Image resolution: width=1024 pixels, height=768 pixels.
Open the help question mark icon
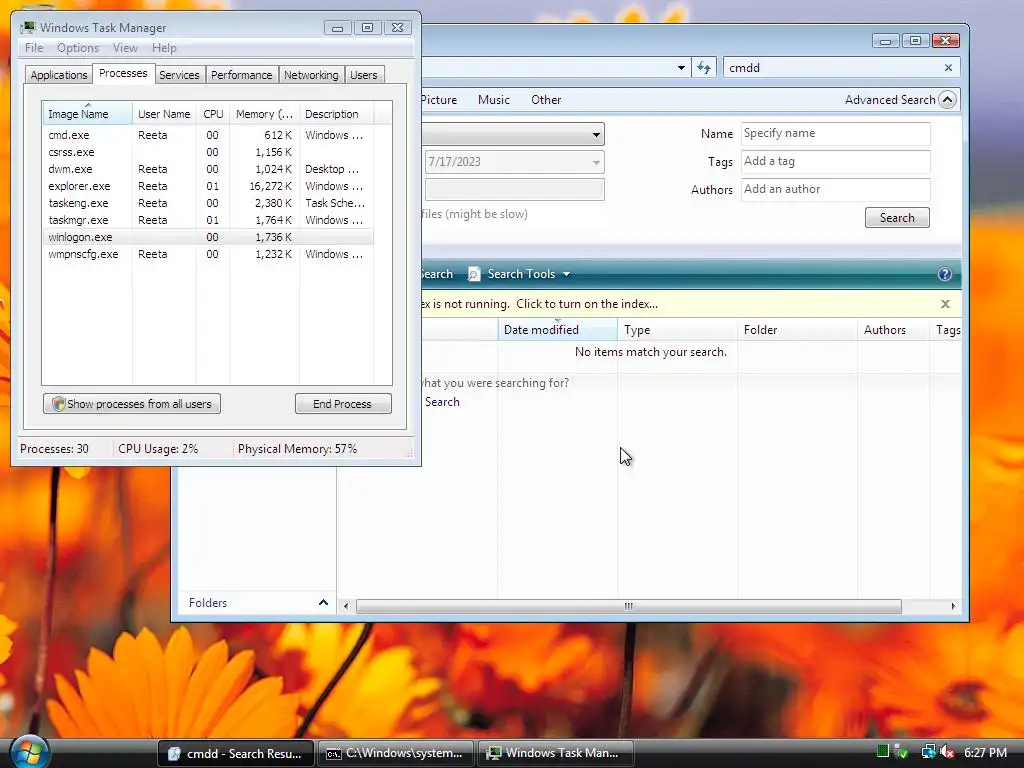(x=944, y=274)
